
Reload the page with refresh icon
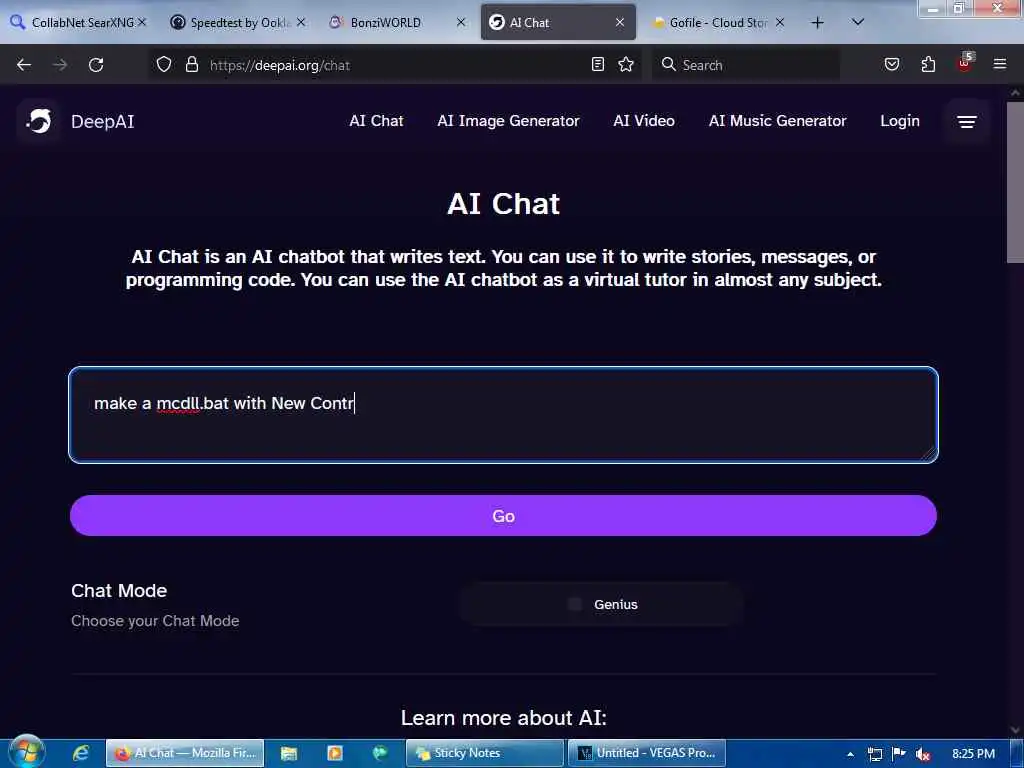[x=96, y=65]
